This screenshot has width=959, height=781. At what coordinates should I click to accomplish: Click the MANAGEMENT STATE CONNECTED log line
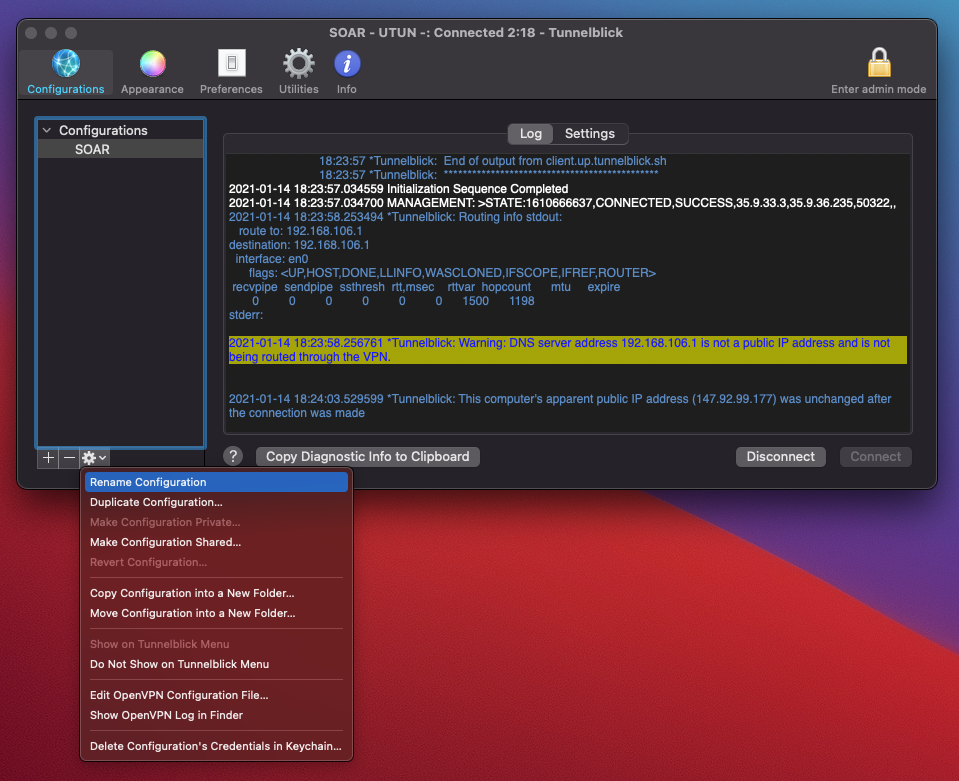point(562,203)
